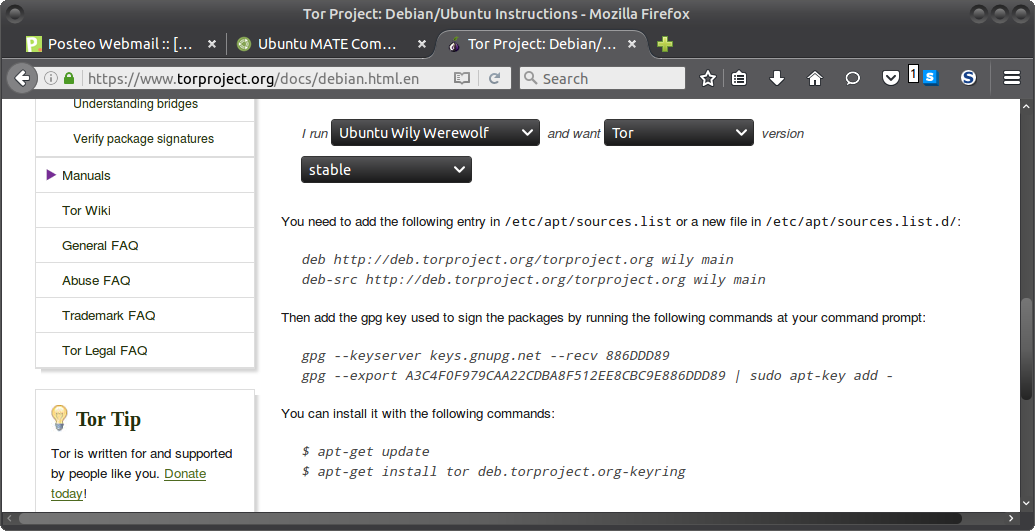Click the vertical scrollbar down arrow
Viewport: 1035px width, 531px height.
(1026, 503)
